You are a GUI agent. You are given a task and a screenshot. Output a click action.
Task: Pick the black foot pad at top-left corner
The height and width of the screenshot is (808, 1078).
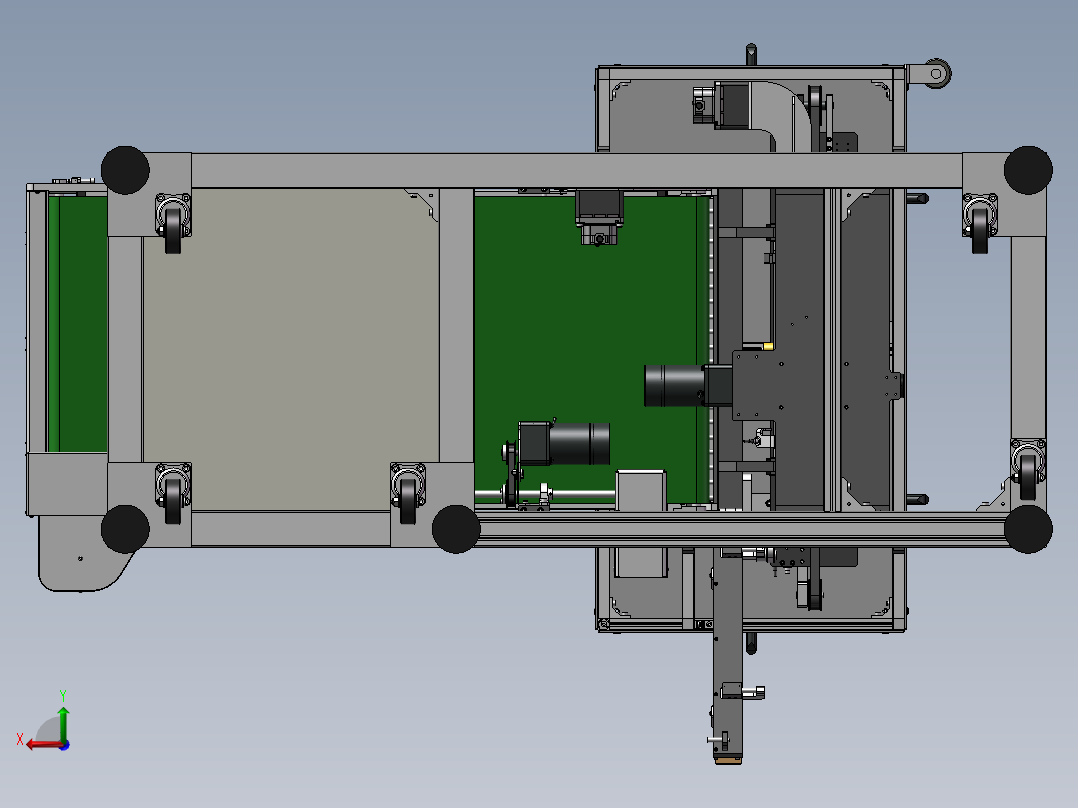point(125,170)
